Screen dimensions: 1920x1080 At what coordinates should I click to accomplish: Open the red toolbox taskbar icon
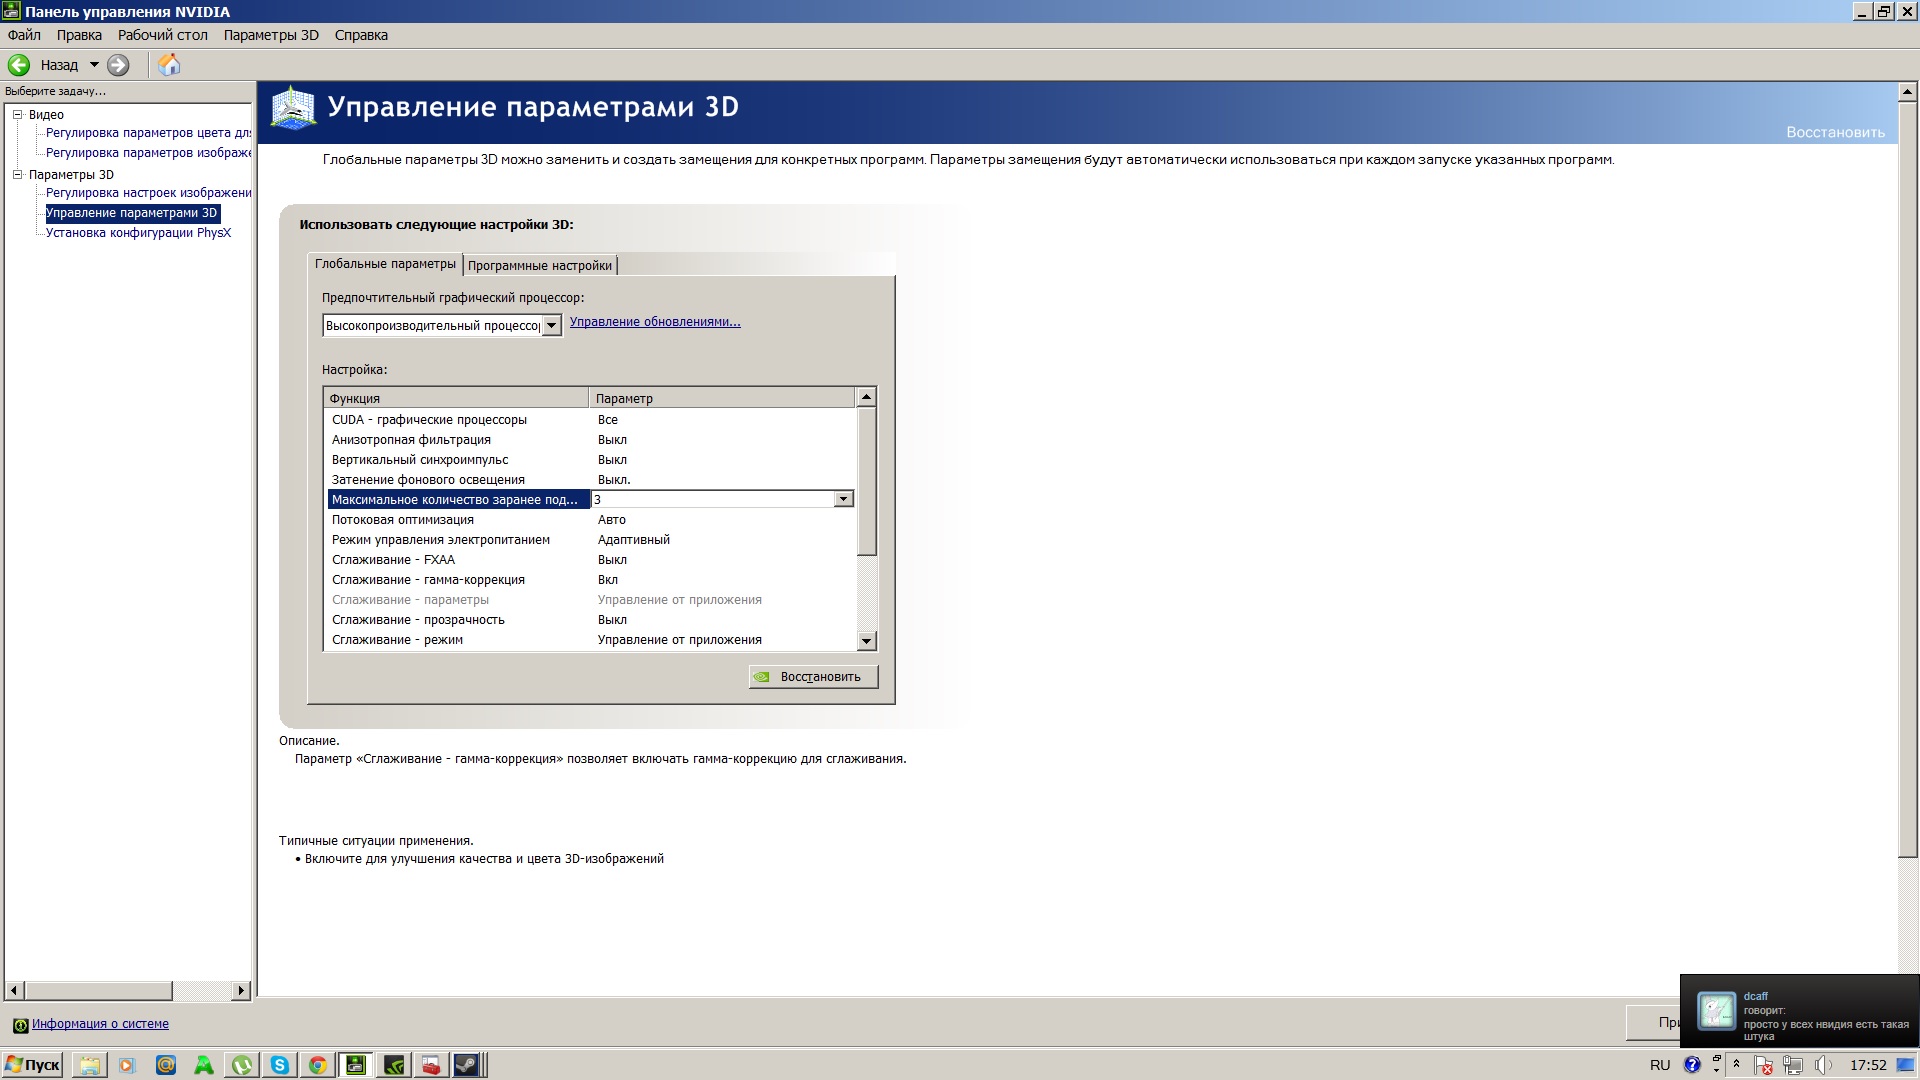[x=431, y=1065]
